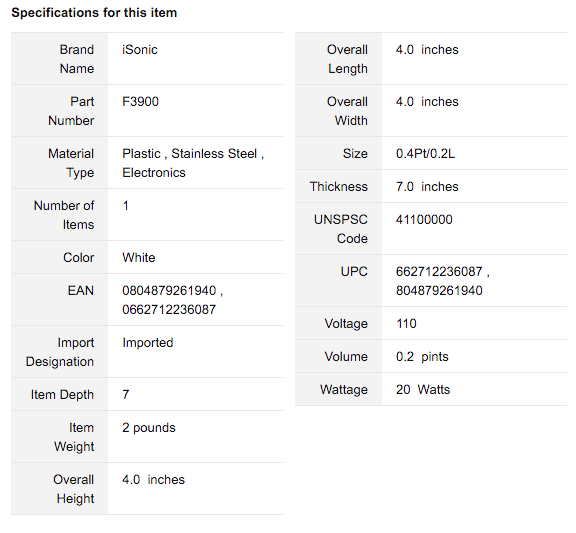This screenshot has width=576, height=533.
Task: Click the F3900 part number value
Action: [x=140, y=101]
